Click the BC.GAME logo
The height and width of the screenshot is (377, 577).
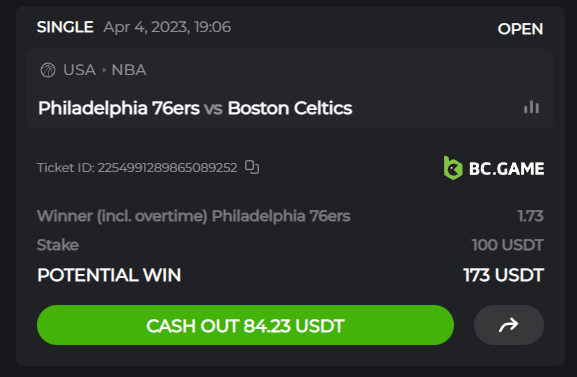[494, 168]
